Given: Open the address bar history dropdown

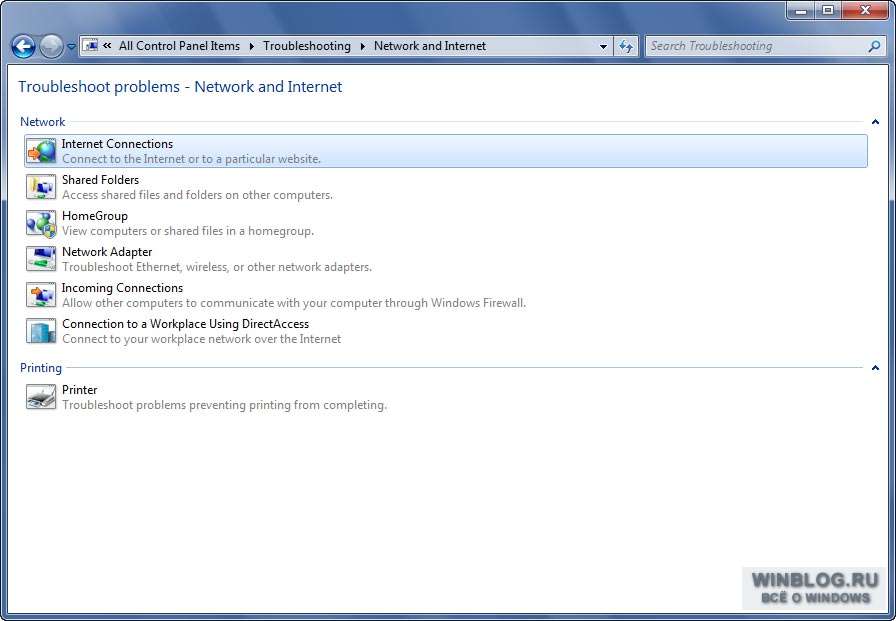Looking at the screenshot, I should 603,47.
